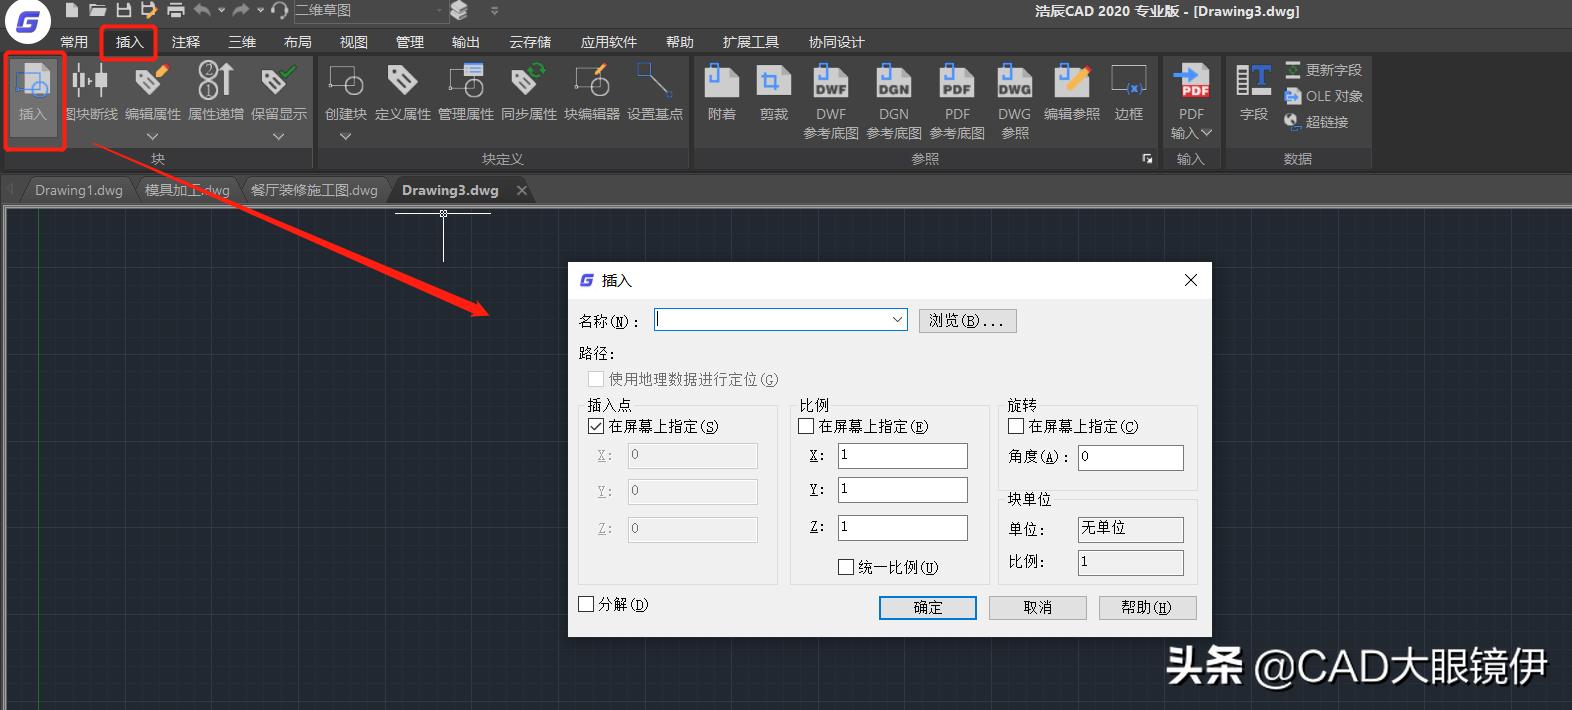Select the 设置基点 set base point tool
Image resolution: width=1572 pixels, height=710 pixels.
(x=655, y=92)
